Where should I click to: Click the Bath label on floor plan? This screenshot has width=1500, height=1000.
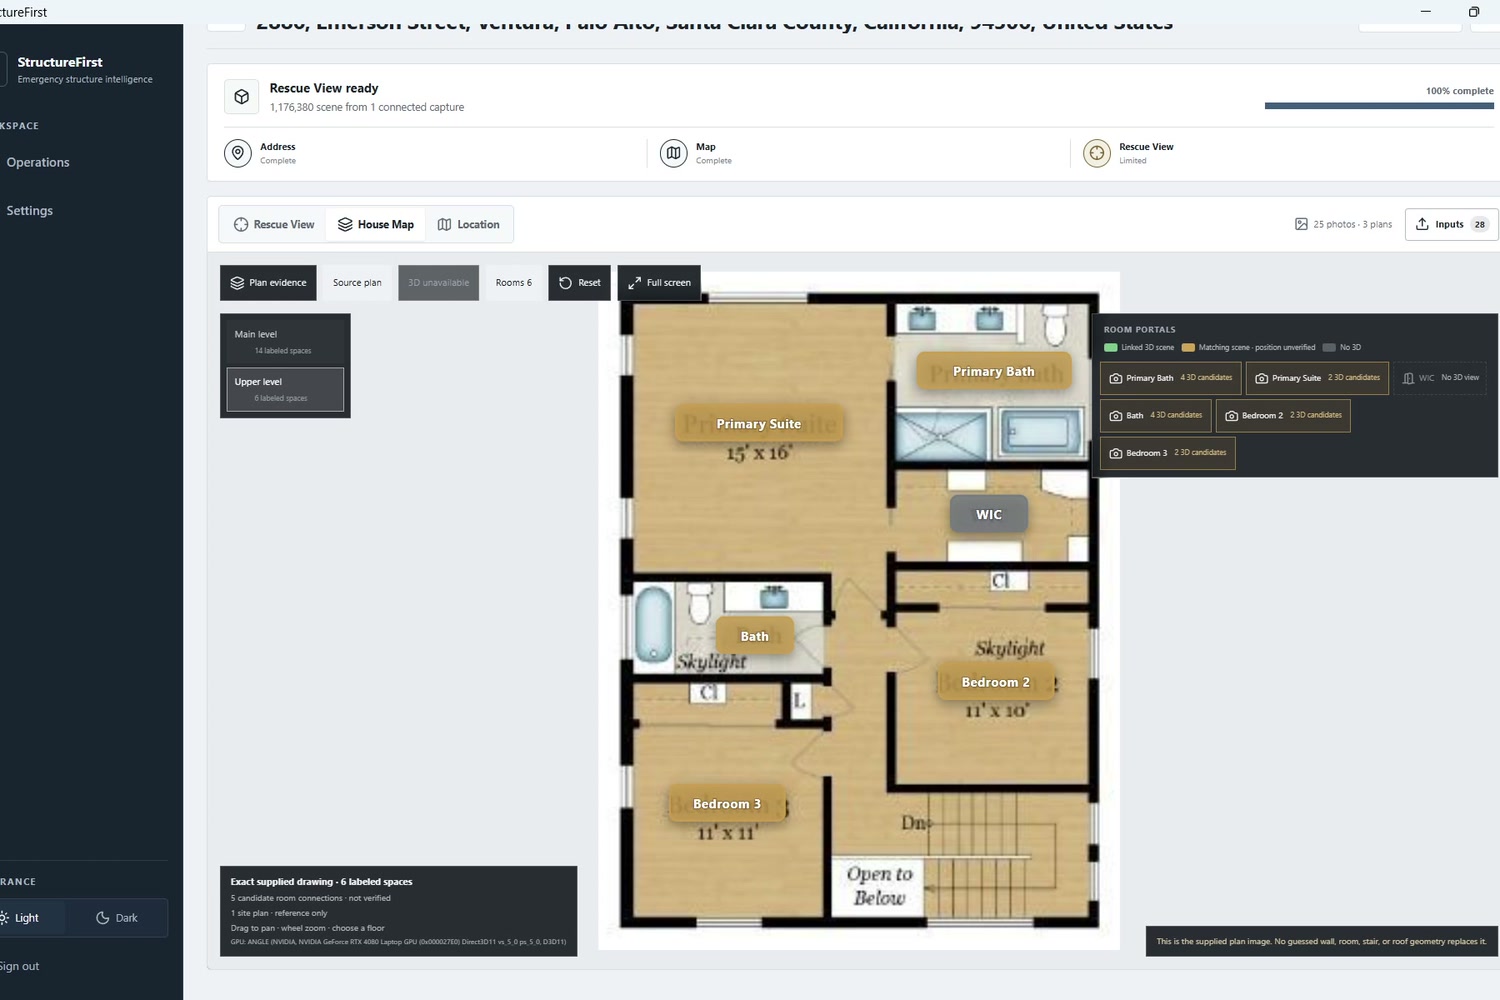[755, 636]
